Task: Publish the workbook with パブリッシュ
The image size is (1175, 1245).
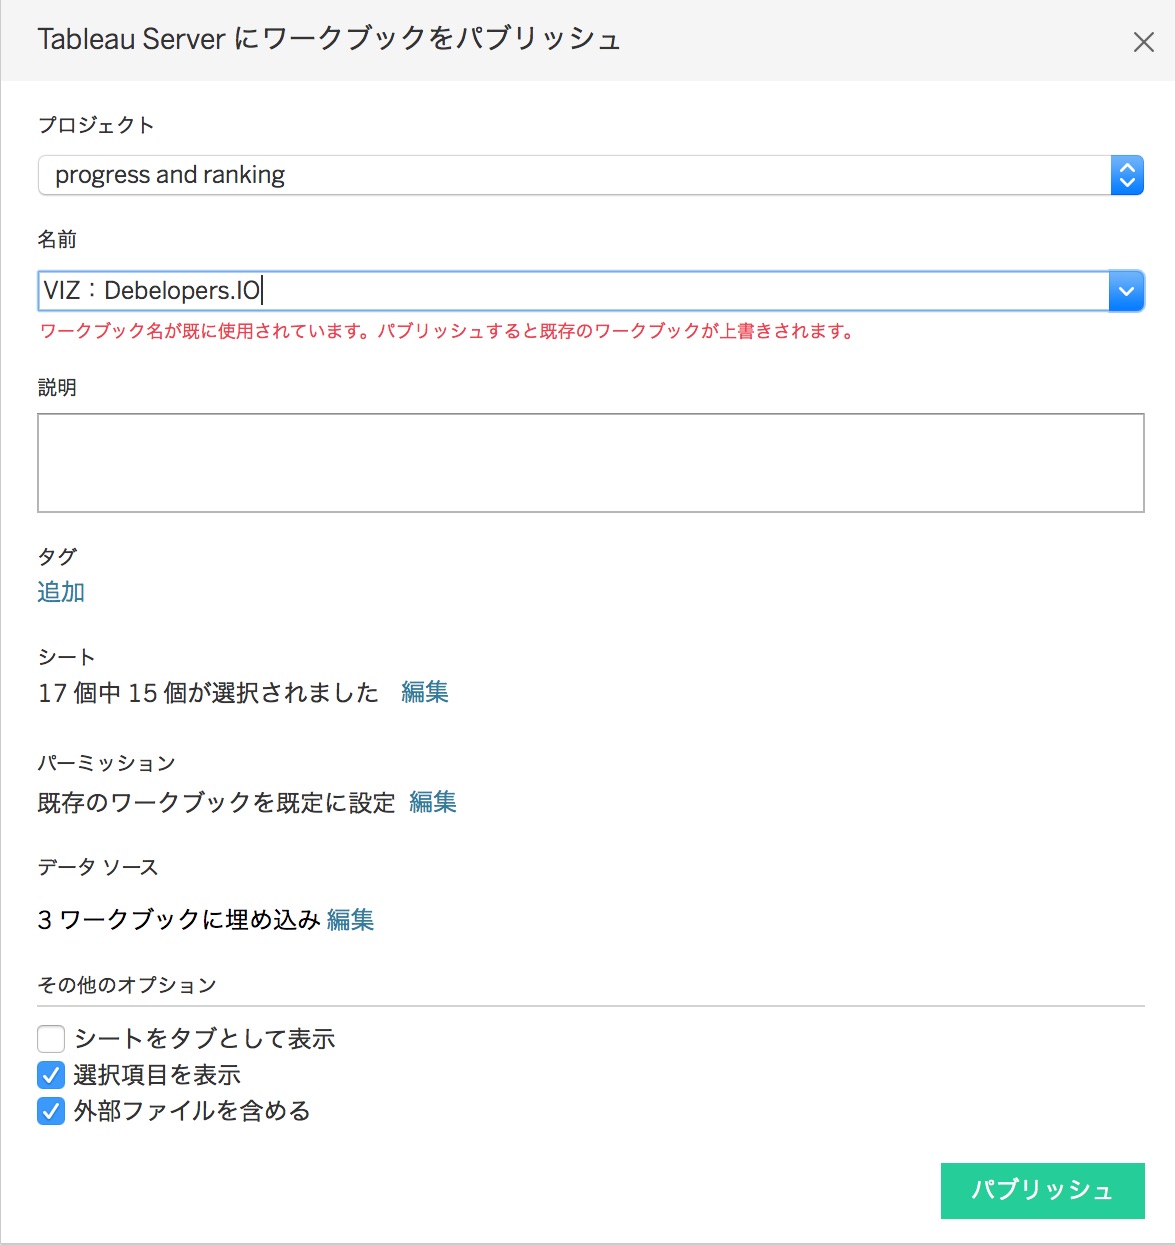Action: pyautogui.click(x=1042, y=1191)
